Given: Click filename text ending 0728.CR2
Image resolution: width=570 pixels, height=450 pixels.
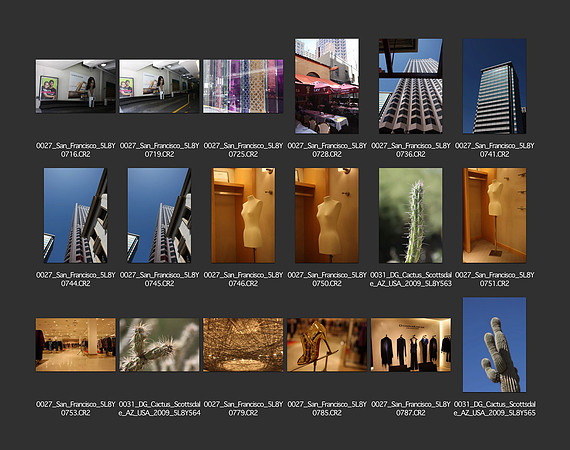Looking at the screenshot, I should (x=327, y=150).
